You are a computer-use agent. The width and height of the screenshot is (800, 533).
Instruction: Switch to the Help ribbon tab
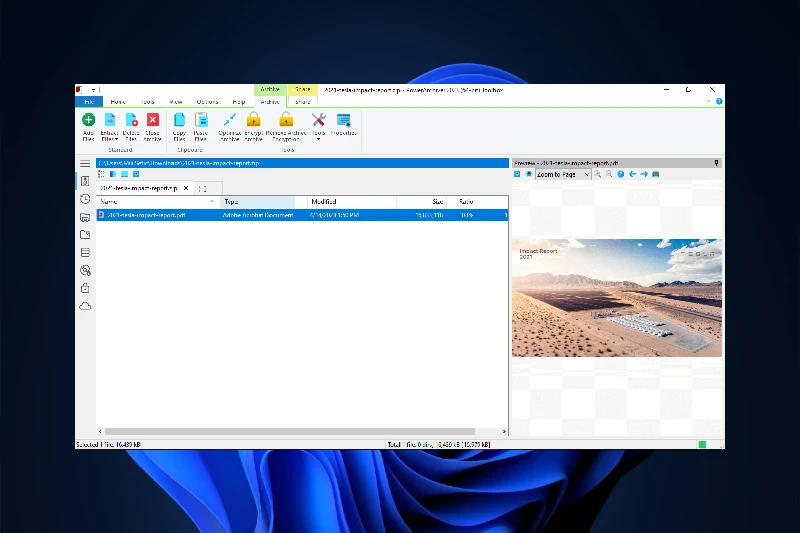coord(239,101)
